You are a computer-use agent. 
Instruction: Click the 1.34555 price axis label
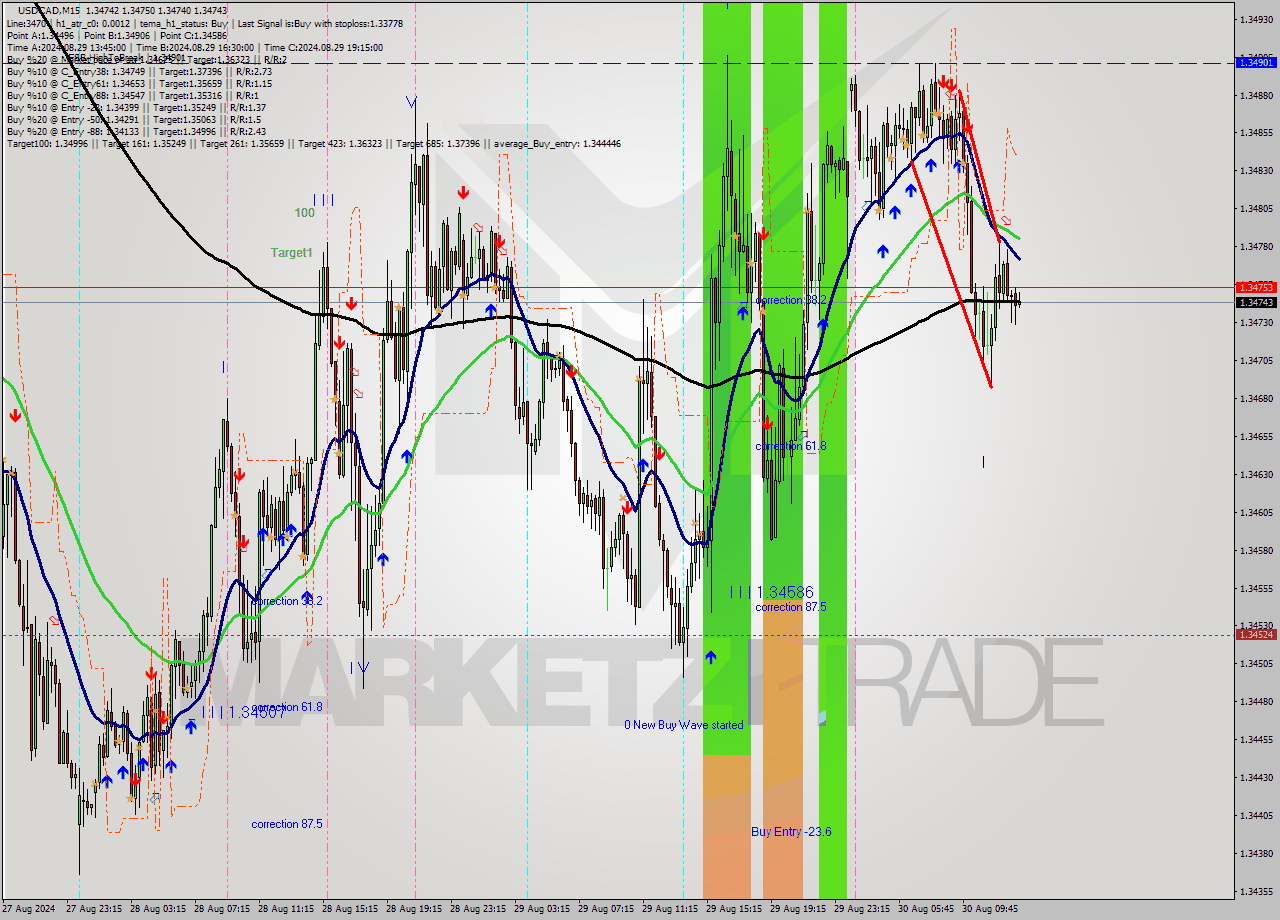[x=1256, y=588]
